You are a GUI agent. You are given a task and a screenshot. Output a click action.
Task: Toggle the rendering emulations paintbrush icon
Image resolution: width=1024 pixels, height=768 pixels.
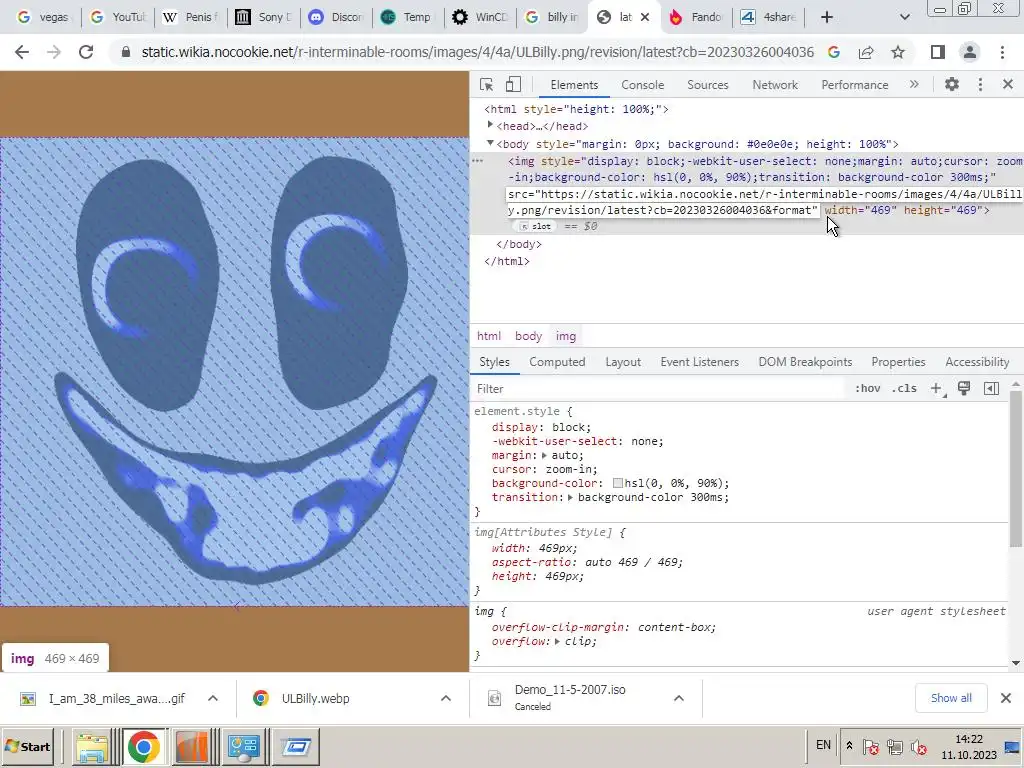[963, 389]
